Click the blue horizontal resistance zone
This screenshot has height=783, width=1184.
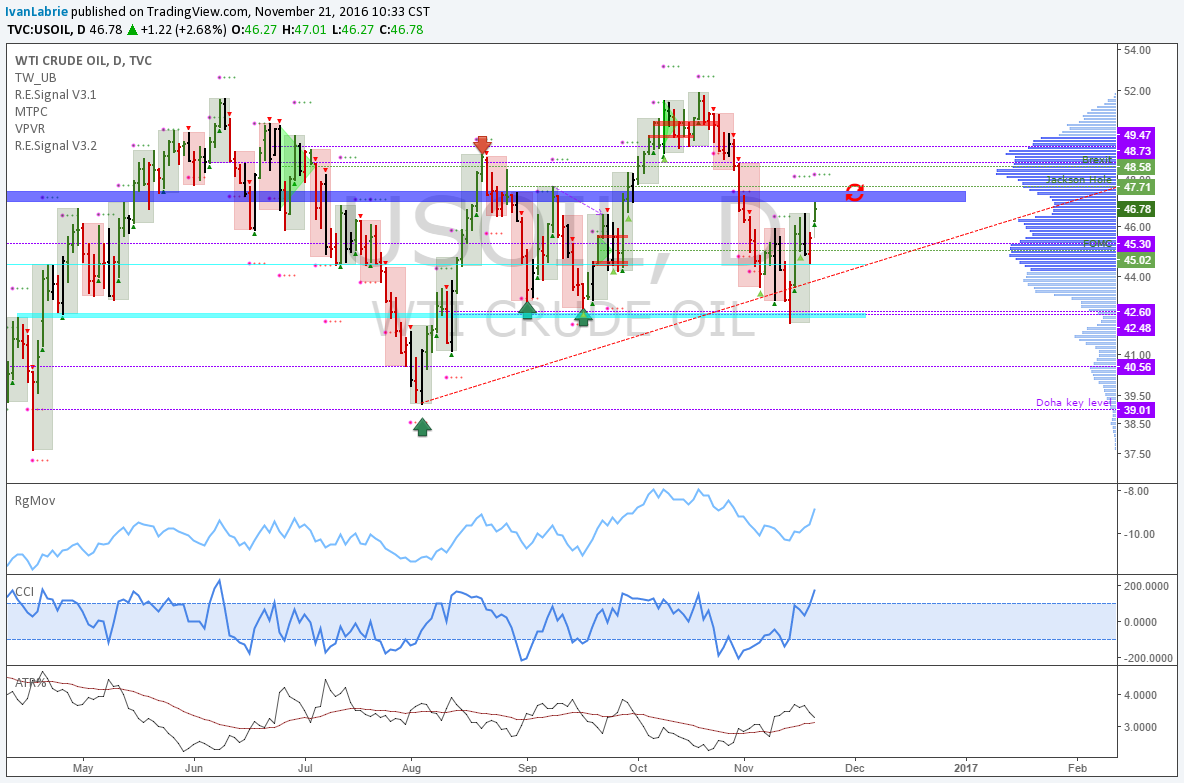486,196
